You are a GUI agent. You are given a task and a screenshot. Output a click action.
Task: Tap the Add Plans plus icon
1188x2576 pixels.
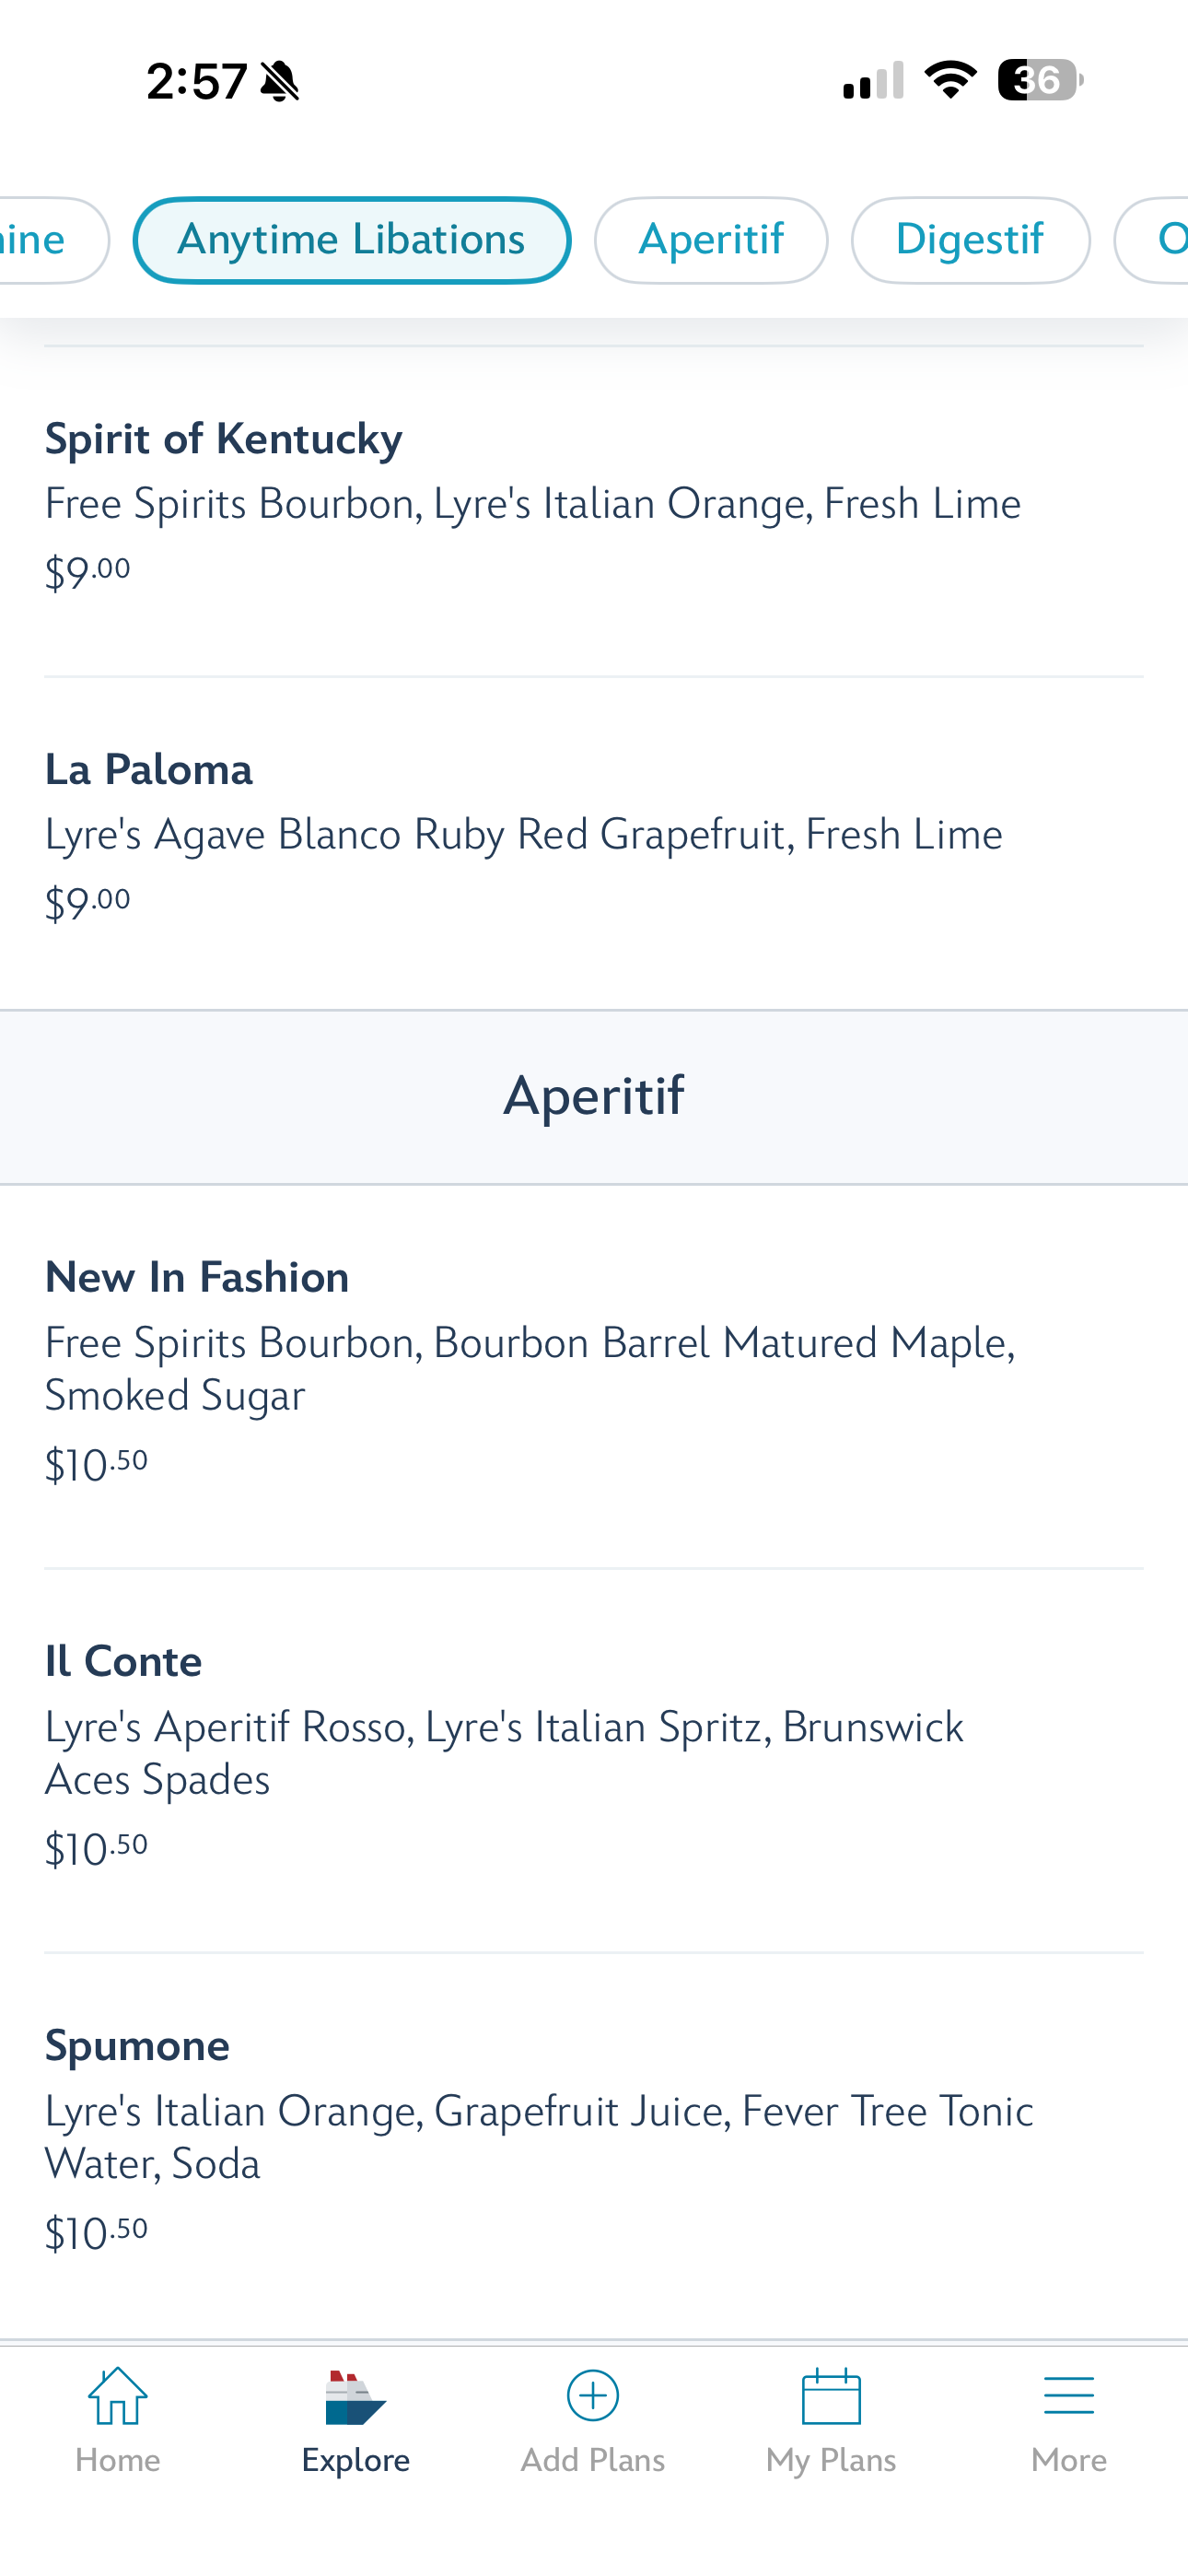593,2396
